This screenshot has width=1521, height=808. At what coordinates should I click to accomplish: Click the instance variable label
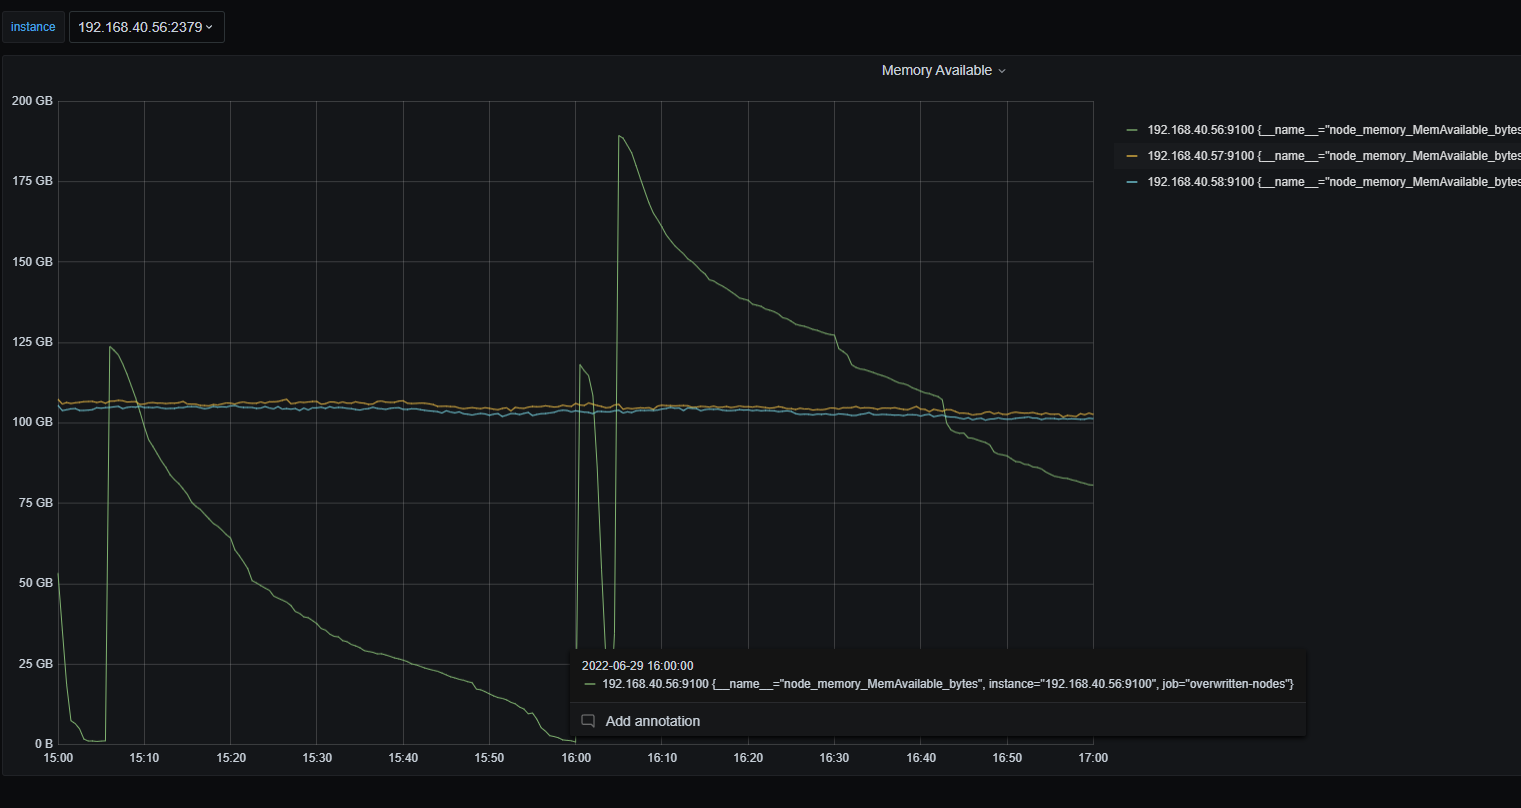[33, 27]
